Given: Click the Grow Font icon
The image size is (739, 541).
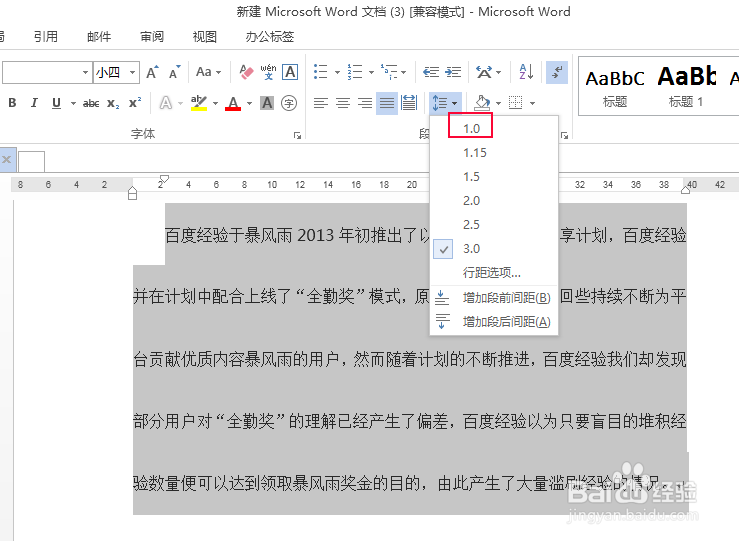Looking at the screenshot, I should click(x=152, y=72).
